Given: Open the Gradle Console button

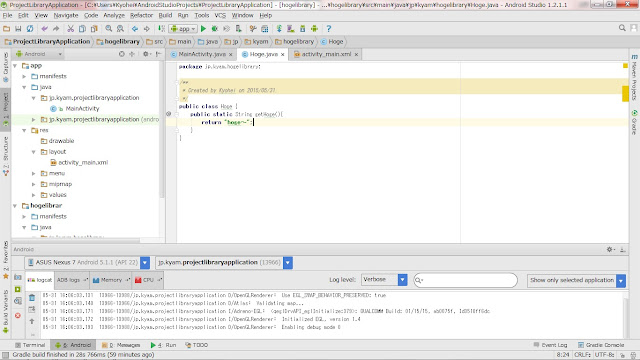Looking at the screenshot, I should pos(601,345).
